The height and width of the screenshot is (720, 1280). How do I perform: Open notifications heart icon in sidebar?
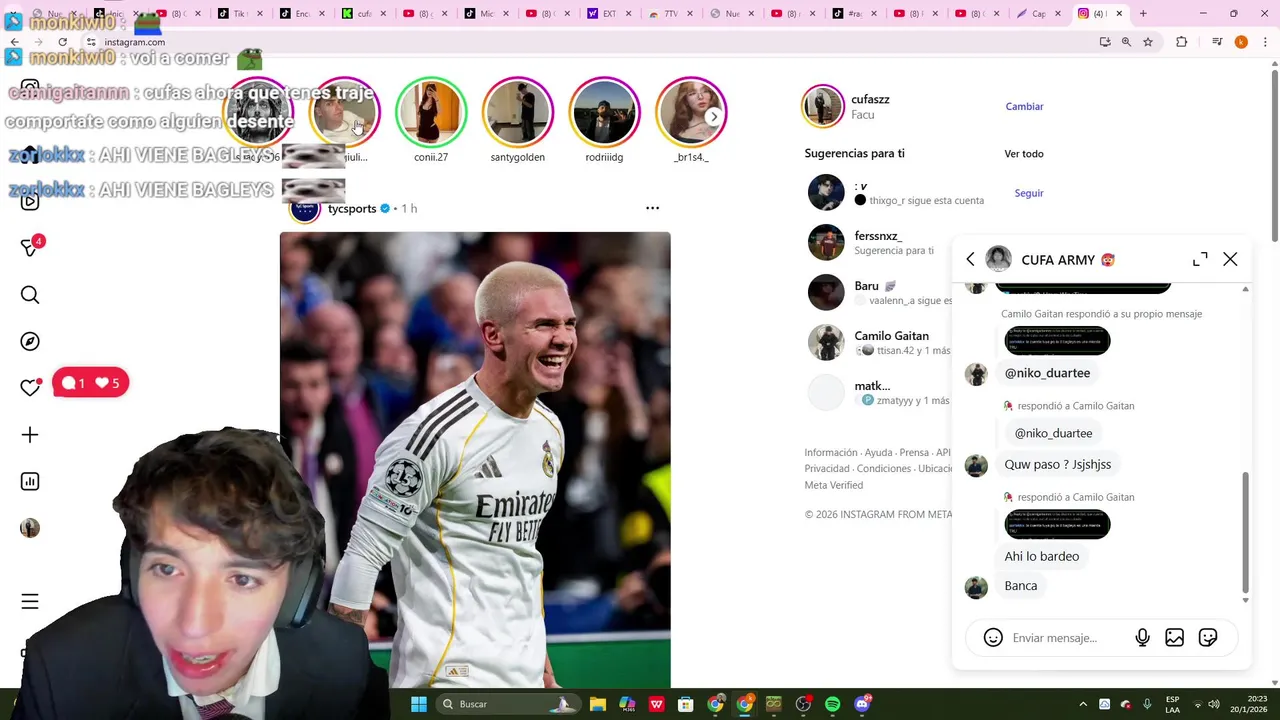(x=30, y=388)
